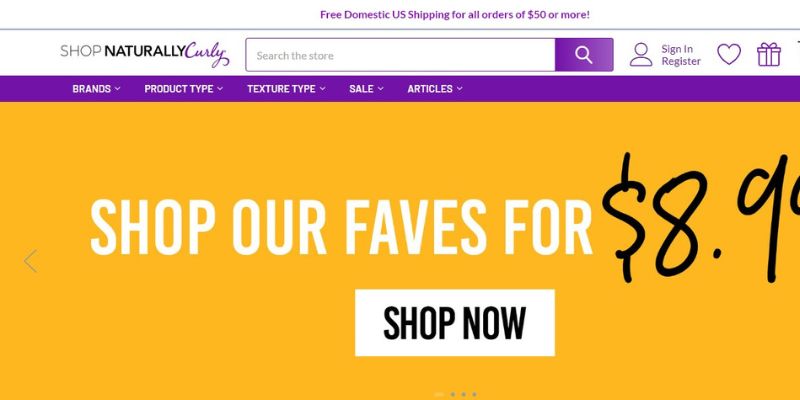The height and width of the screenshot is (400, 800).
Task: Open the user account profile icon
Action: [641, 55]
